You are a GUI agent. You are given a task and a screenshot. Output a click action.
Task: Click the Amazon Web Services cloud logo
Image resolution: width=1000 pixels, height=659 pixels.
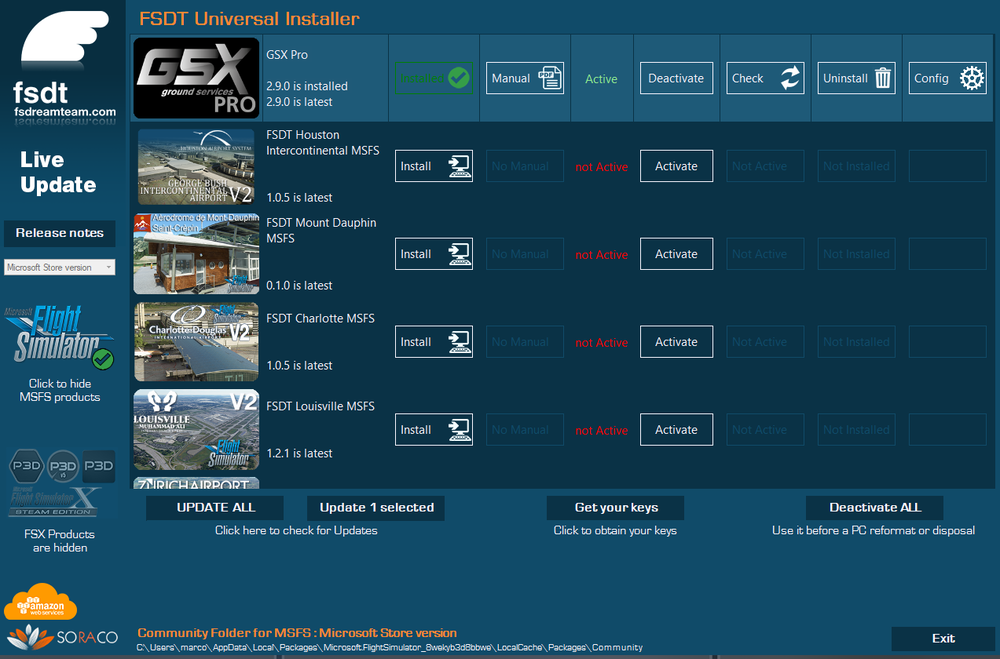(x=40, y=603)
